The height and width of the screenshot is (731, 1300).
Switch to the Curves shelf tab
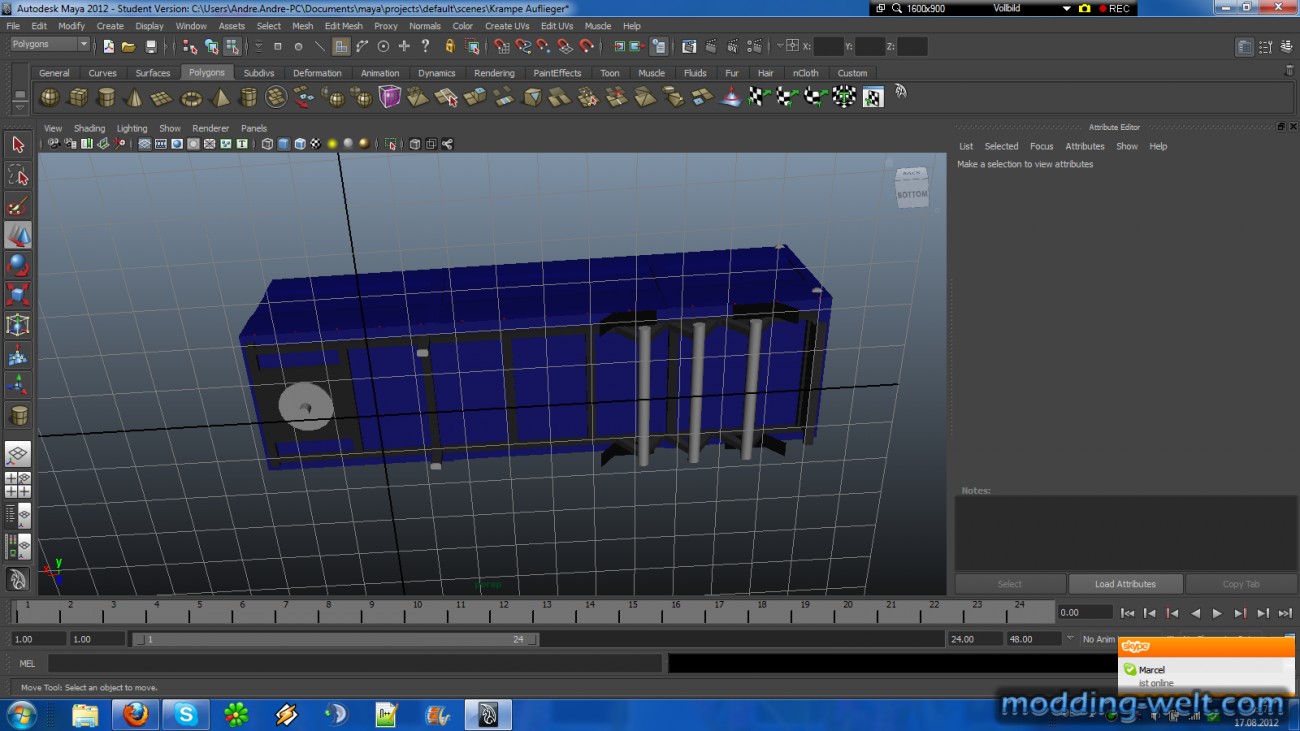103,73
